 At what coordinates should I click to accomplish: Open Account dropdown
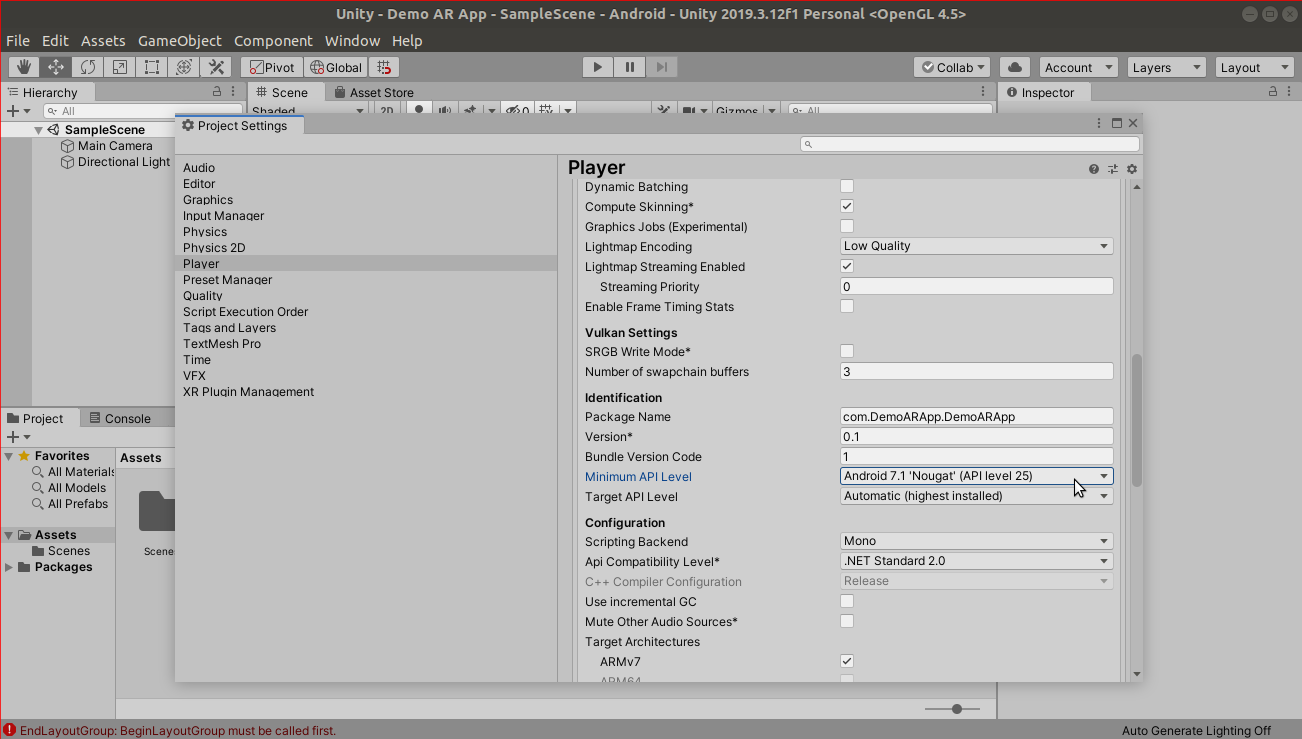click(x=1078, y=67)
